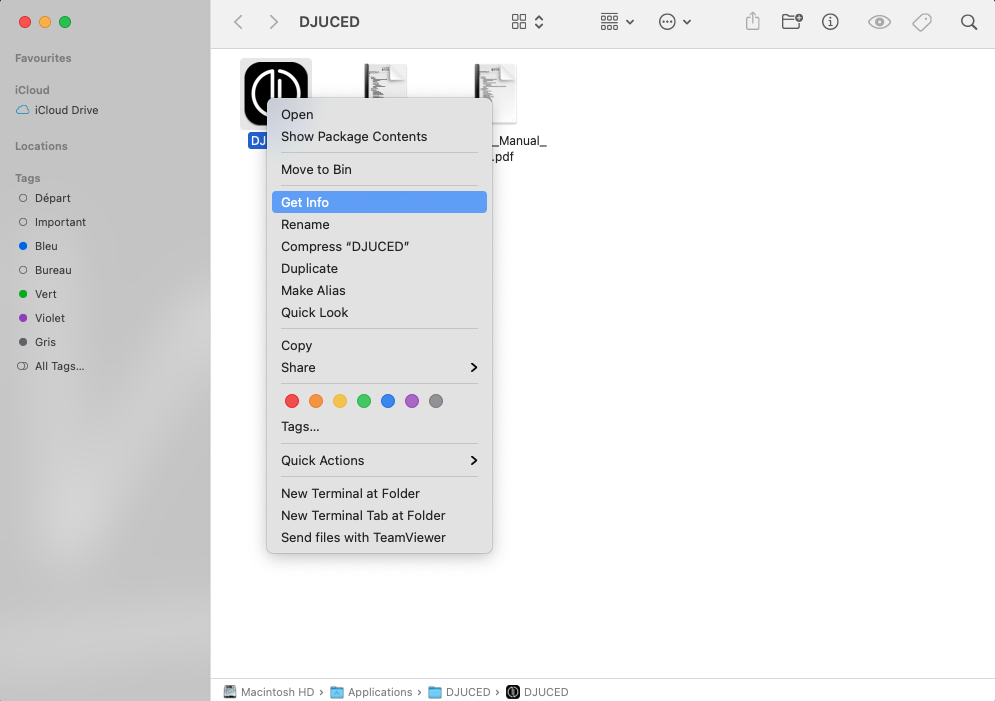Expand the Share submenu

379,367
